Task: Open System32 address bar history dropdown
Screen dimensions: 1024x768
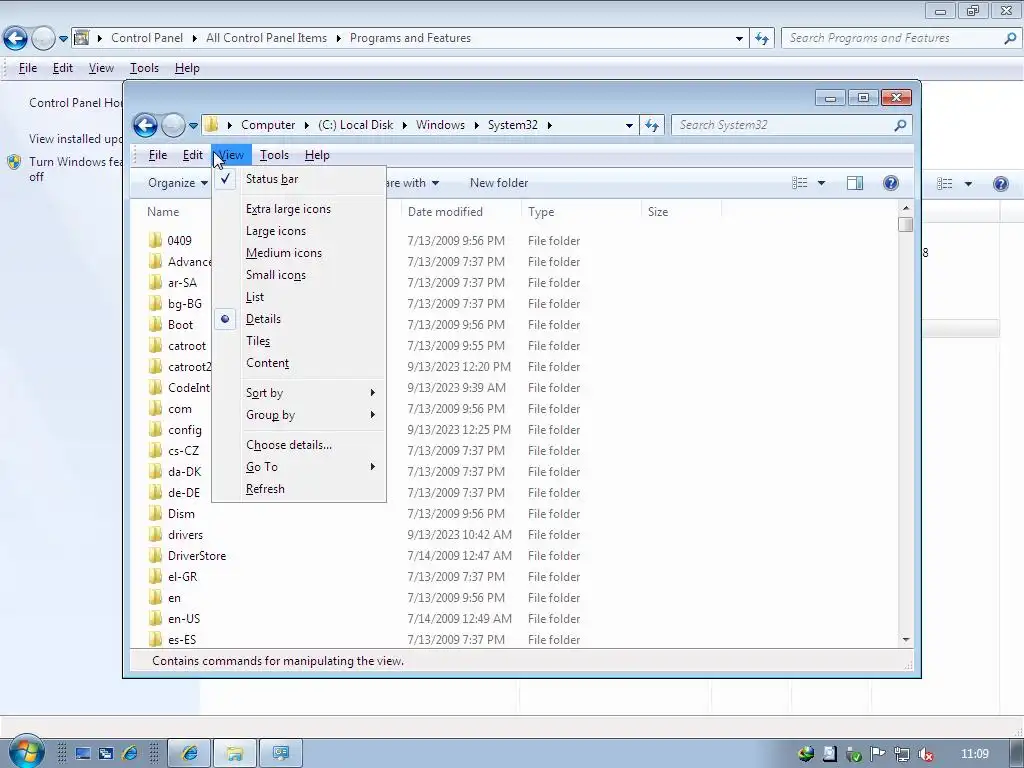Action: coord(629,125)
